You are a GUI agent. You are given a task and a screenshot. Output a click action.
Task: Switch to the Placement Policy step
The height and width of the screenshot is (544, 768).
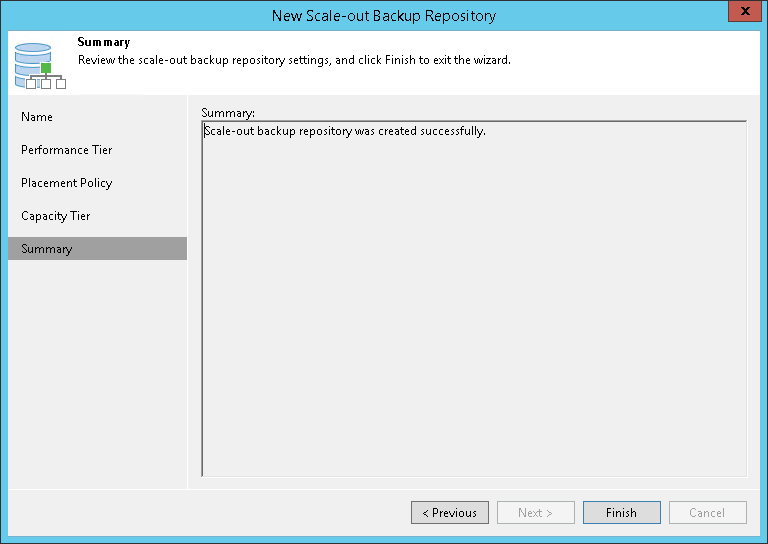pyautogui.click(x=66, y=183)
